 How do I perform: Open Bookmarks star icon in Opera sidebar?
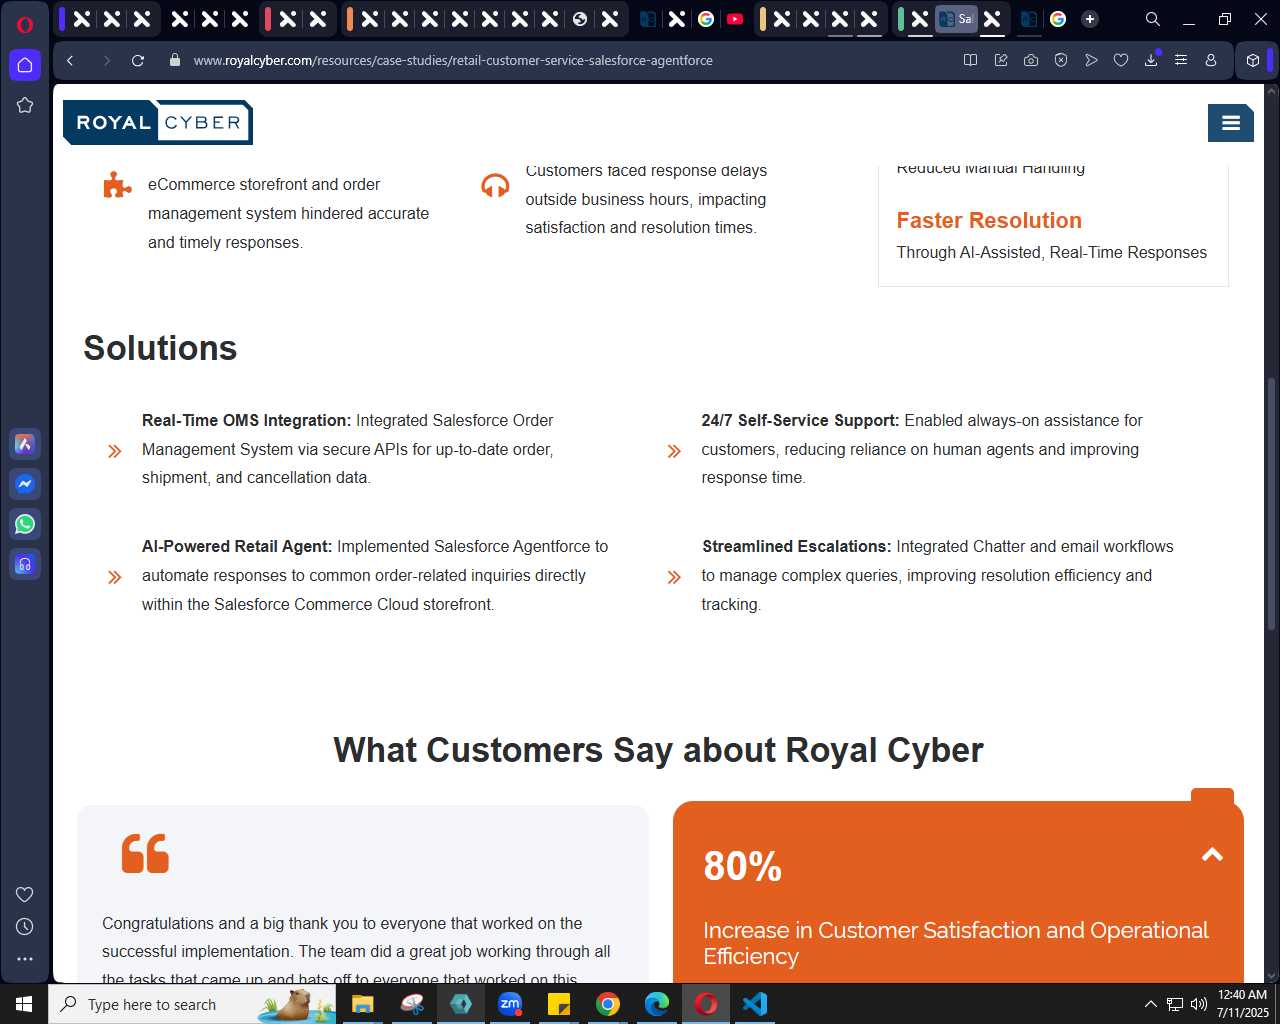25,105
